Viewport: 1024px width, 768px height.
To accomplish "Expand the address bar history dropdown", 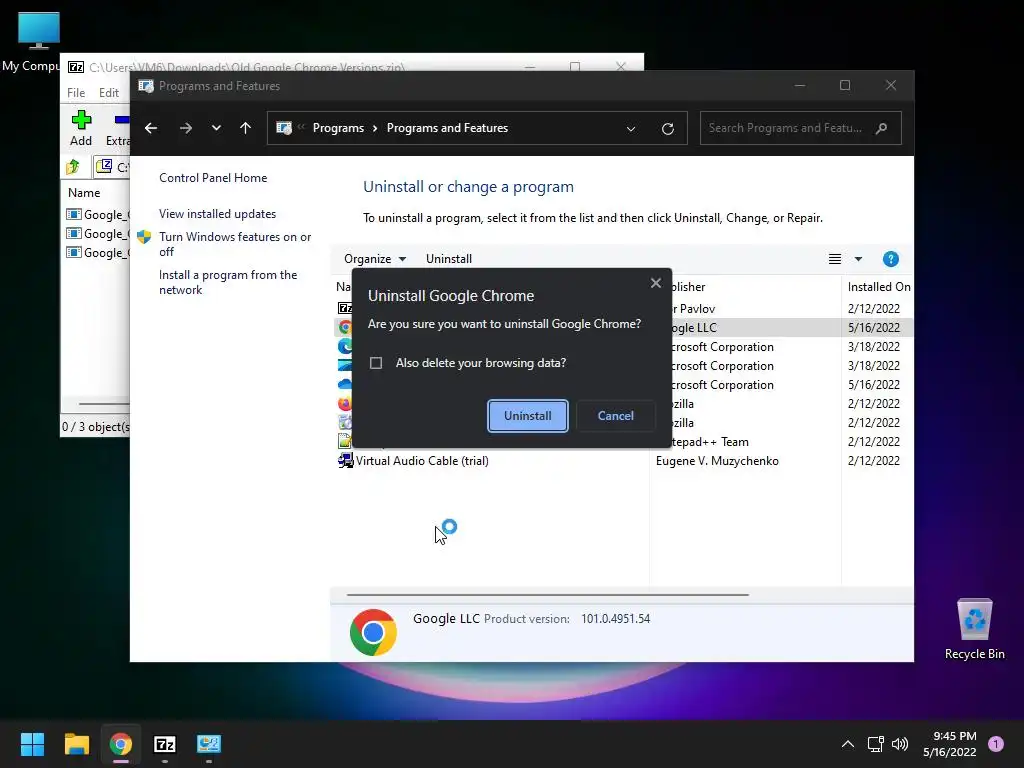I will coord(631,129).
